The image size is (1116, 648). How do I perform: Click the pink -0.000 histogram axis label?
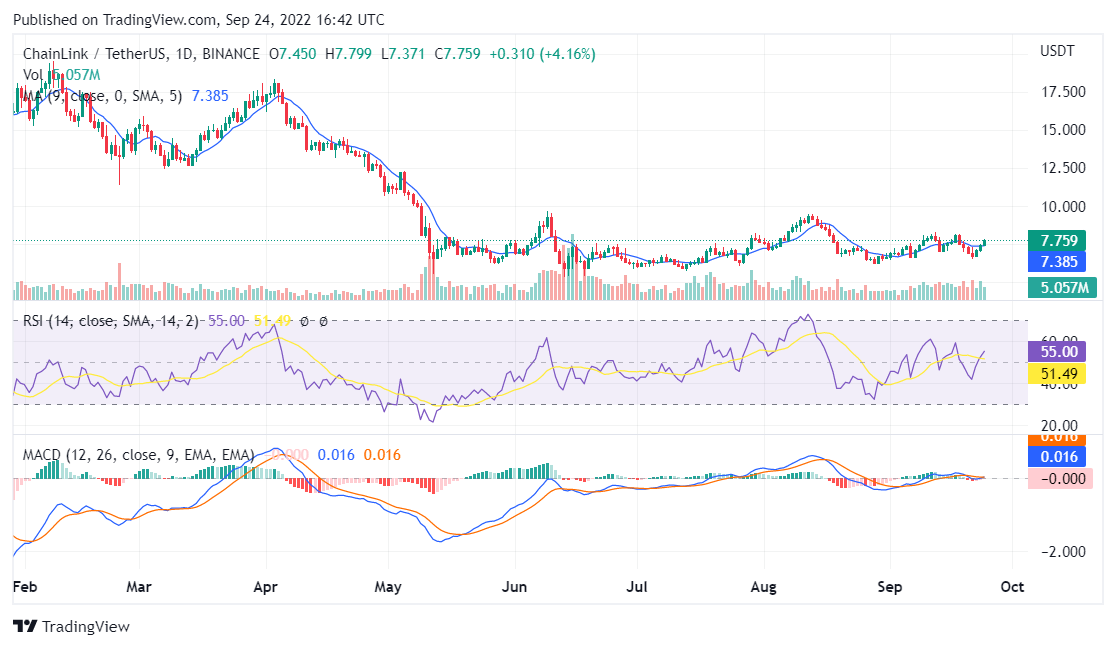(1060, 479)
